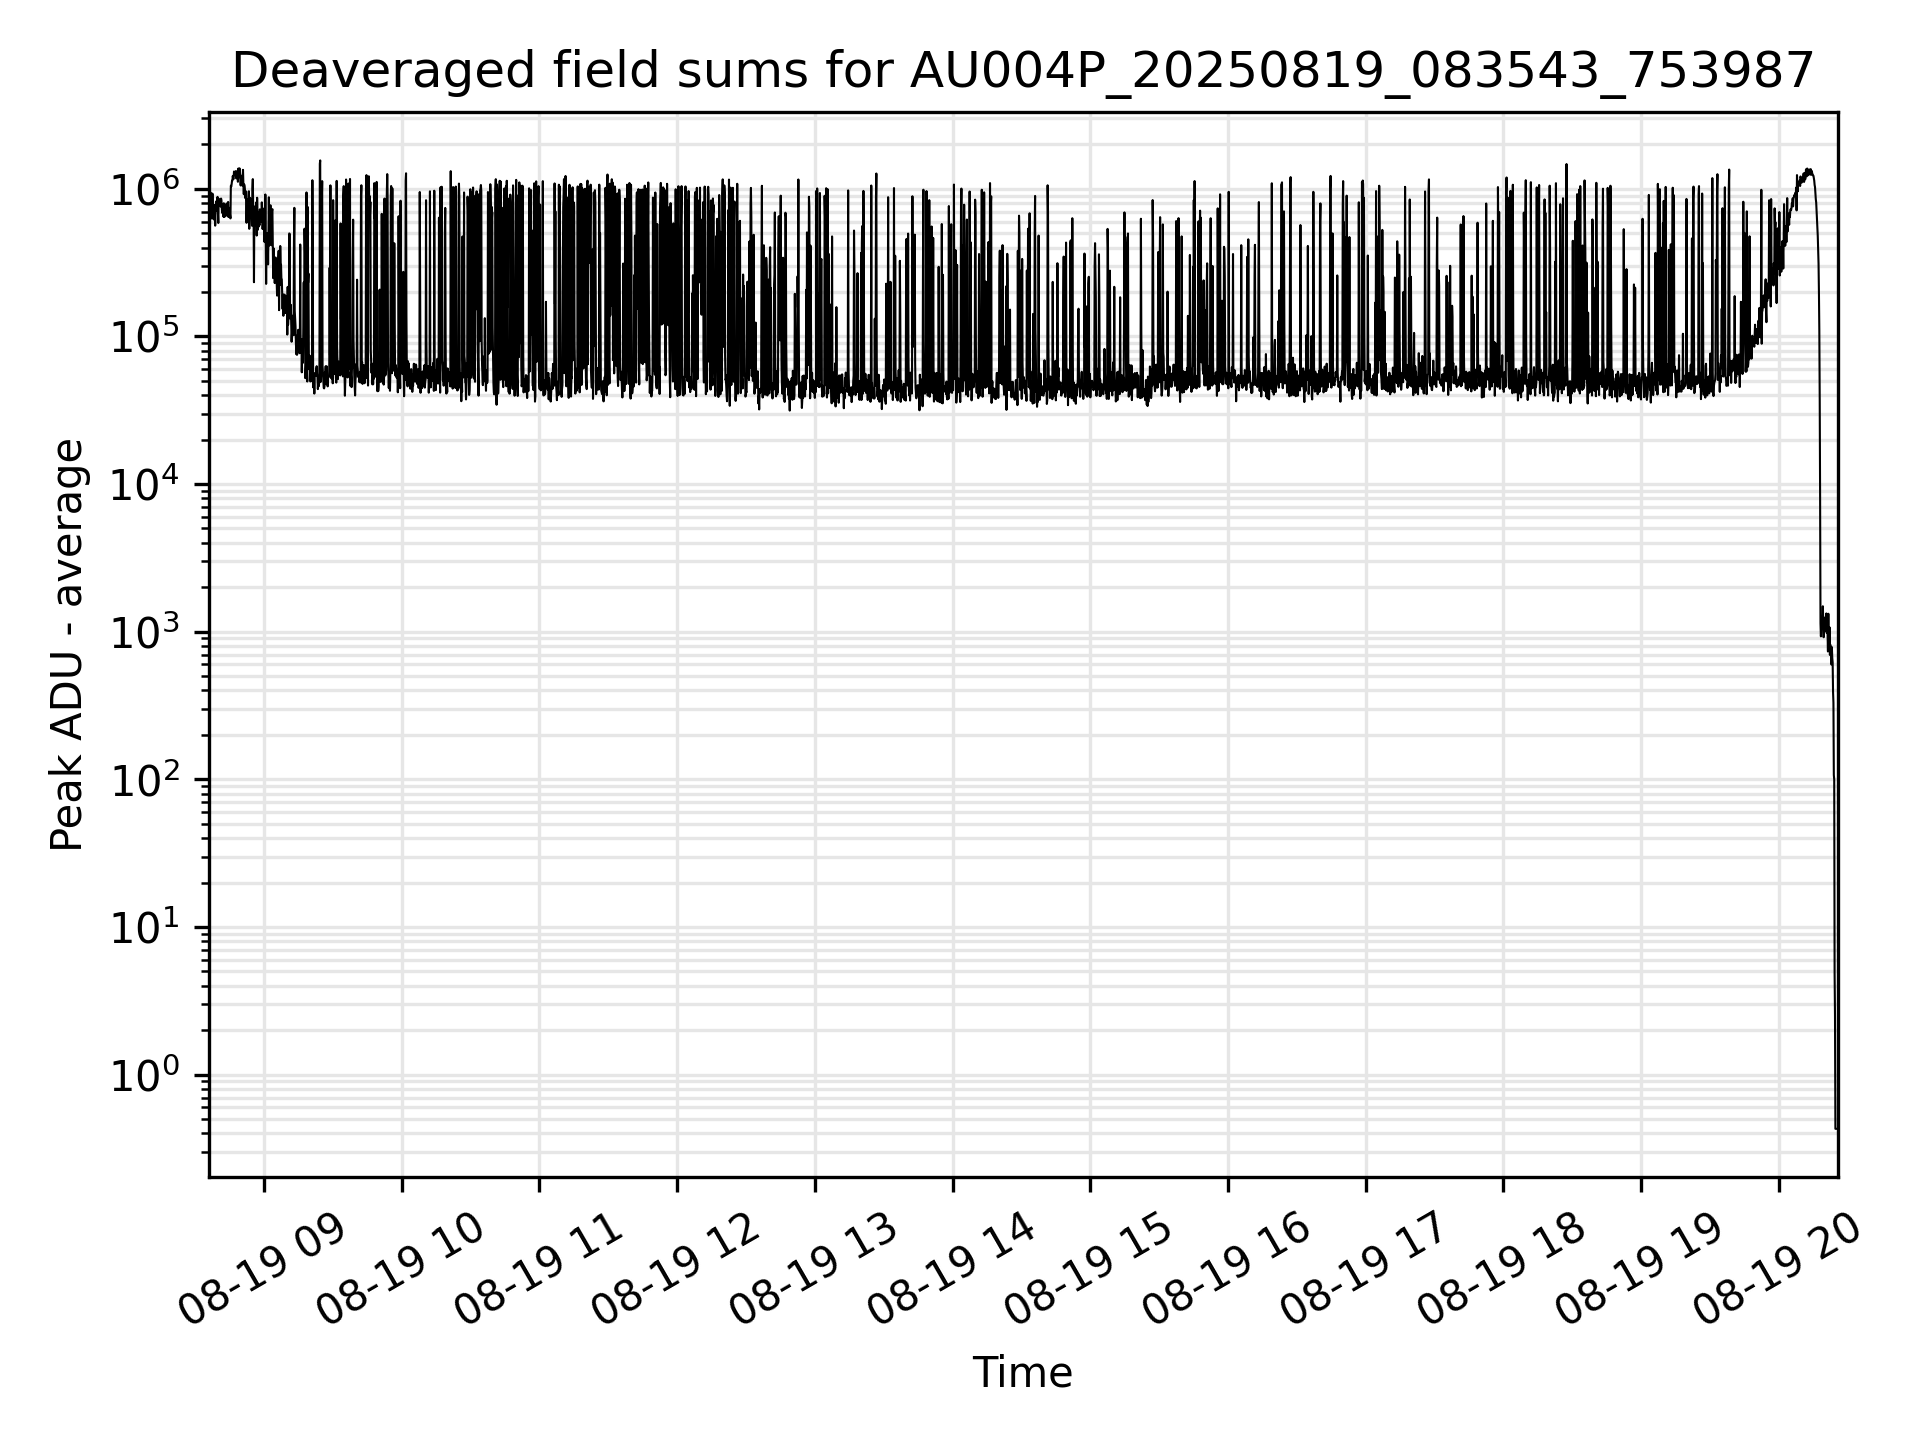Viewport: 1920px width, 1440px height.
Task: Click the y tick label 10^1
Action: pyautogui.click(x=145, y=927)
